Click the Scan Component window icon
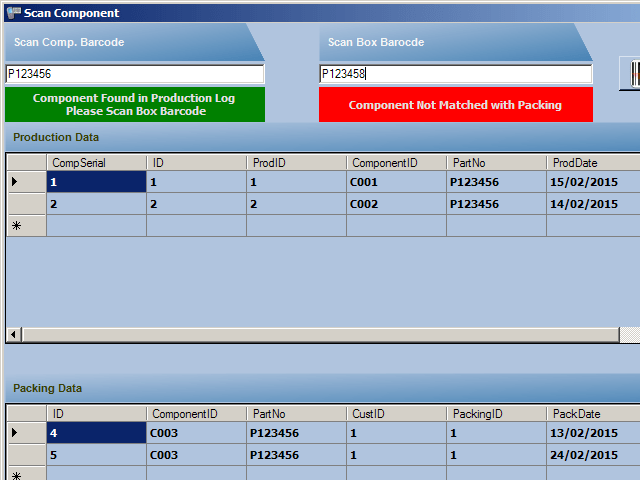Viewport: 640px width, 480px height. [13, 13]
